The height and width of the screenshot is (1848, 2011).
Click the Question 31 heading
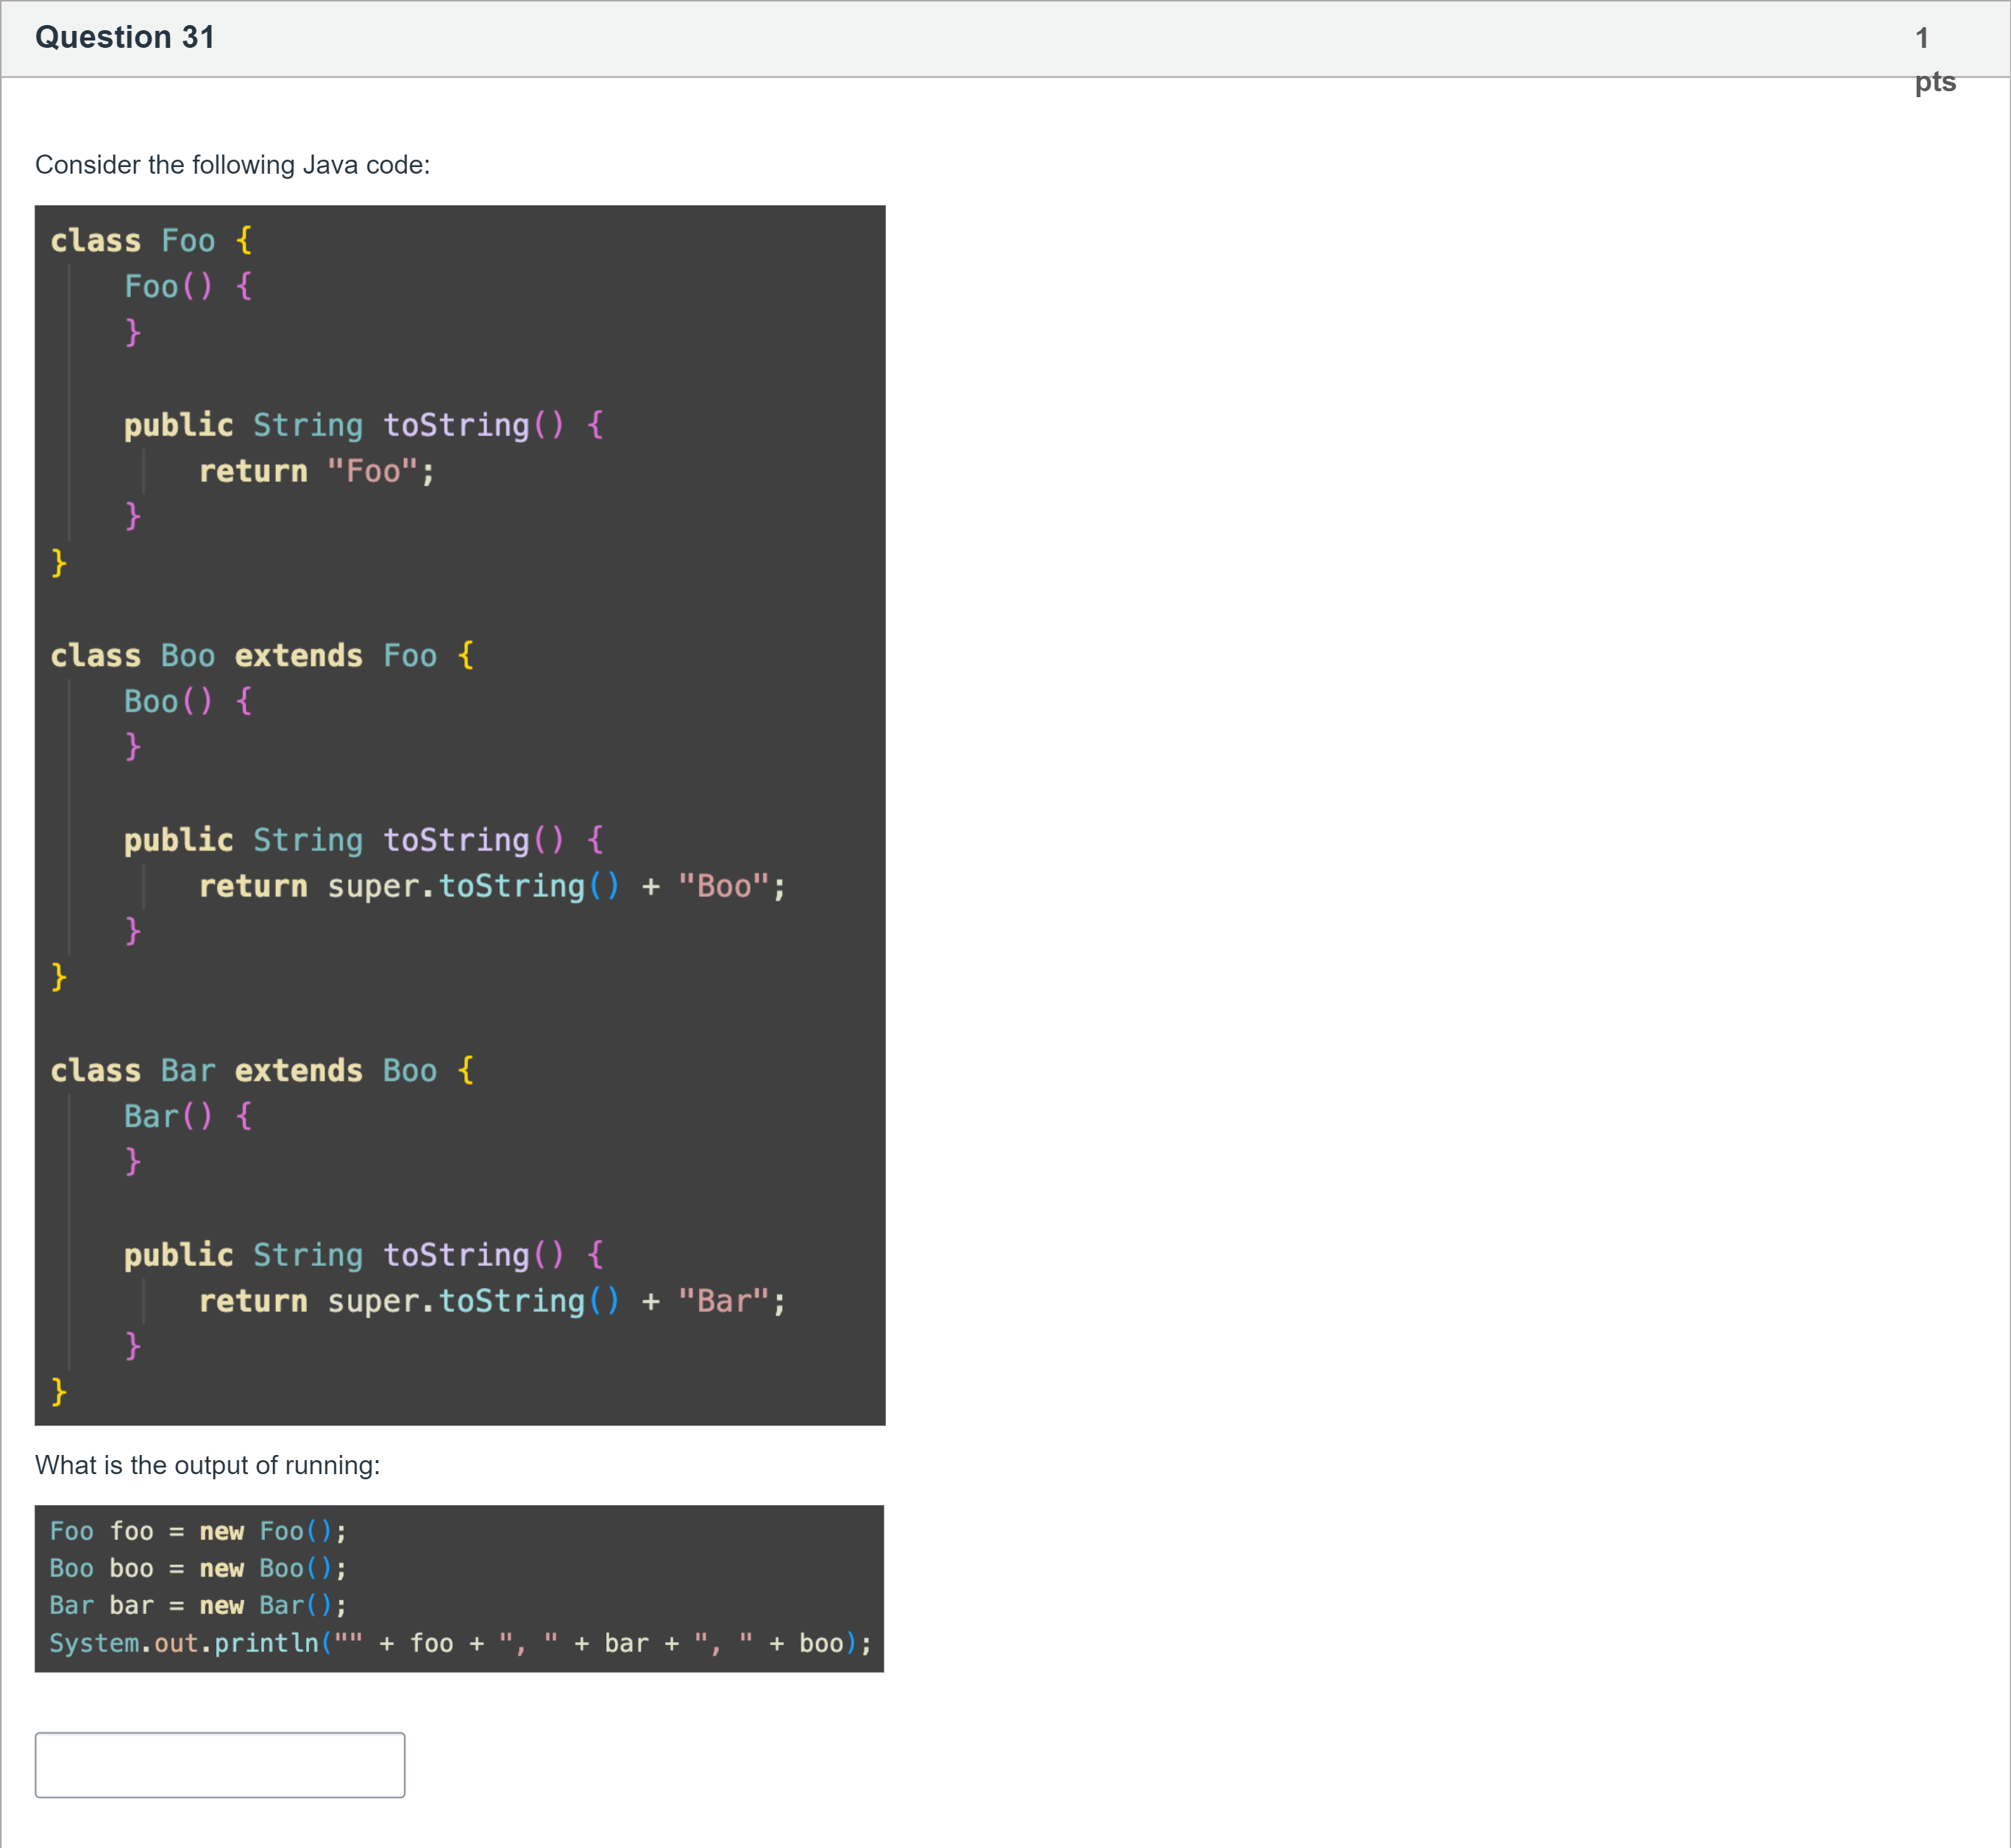point(125,37)
